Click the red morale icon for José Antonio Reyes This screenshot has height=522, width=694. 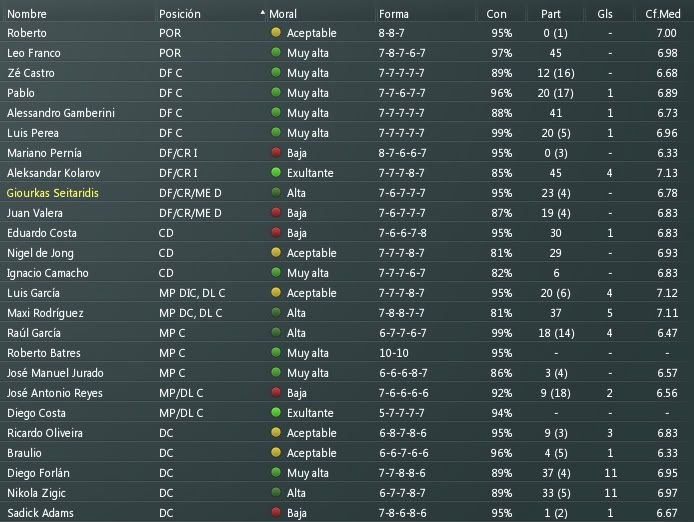[x=276, y=392]
